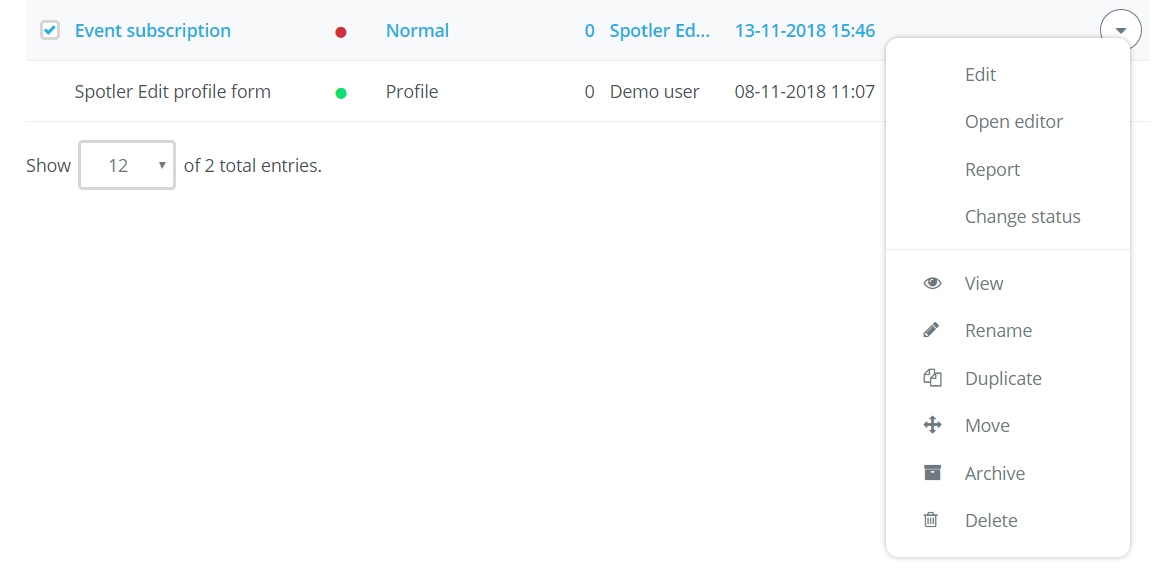The width and height of the screenshot is (1176, 583).
Task: Click the trash icon beside Delete
Action: pyautogui.click(x=931, y=520)
